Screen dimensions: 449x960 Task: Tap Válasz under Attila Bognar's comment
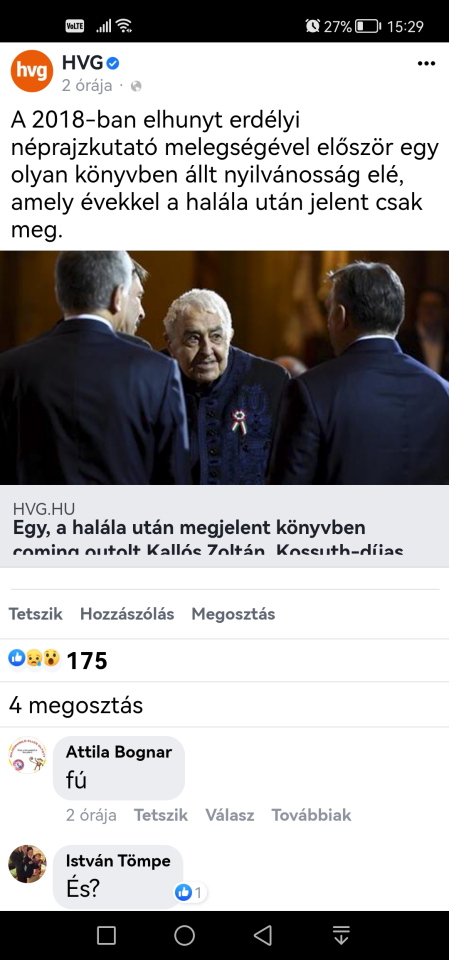230,815
